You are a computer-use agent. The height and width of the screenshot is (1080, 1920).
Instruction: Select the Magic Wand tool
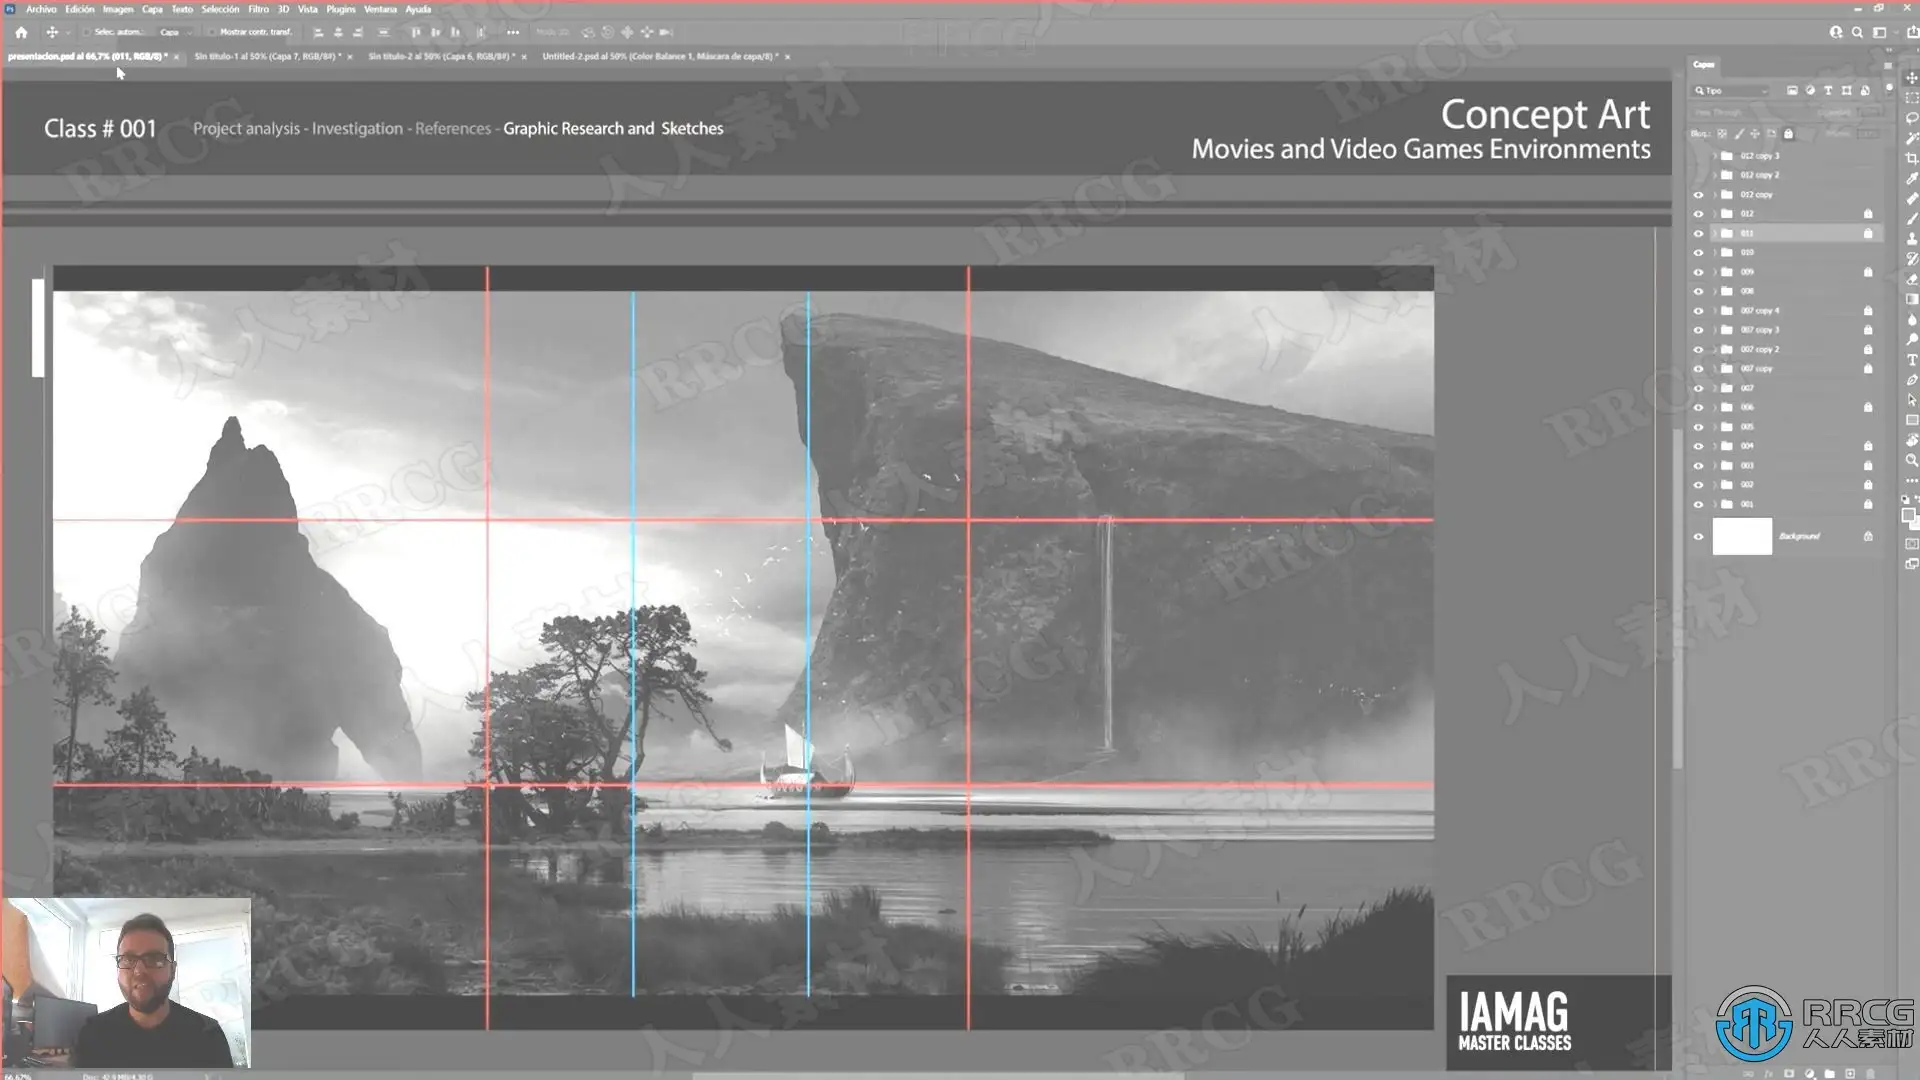(1912, 138)
